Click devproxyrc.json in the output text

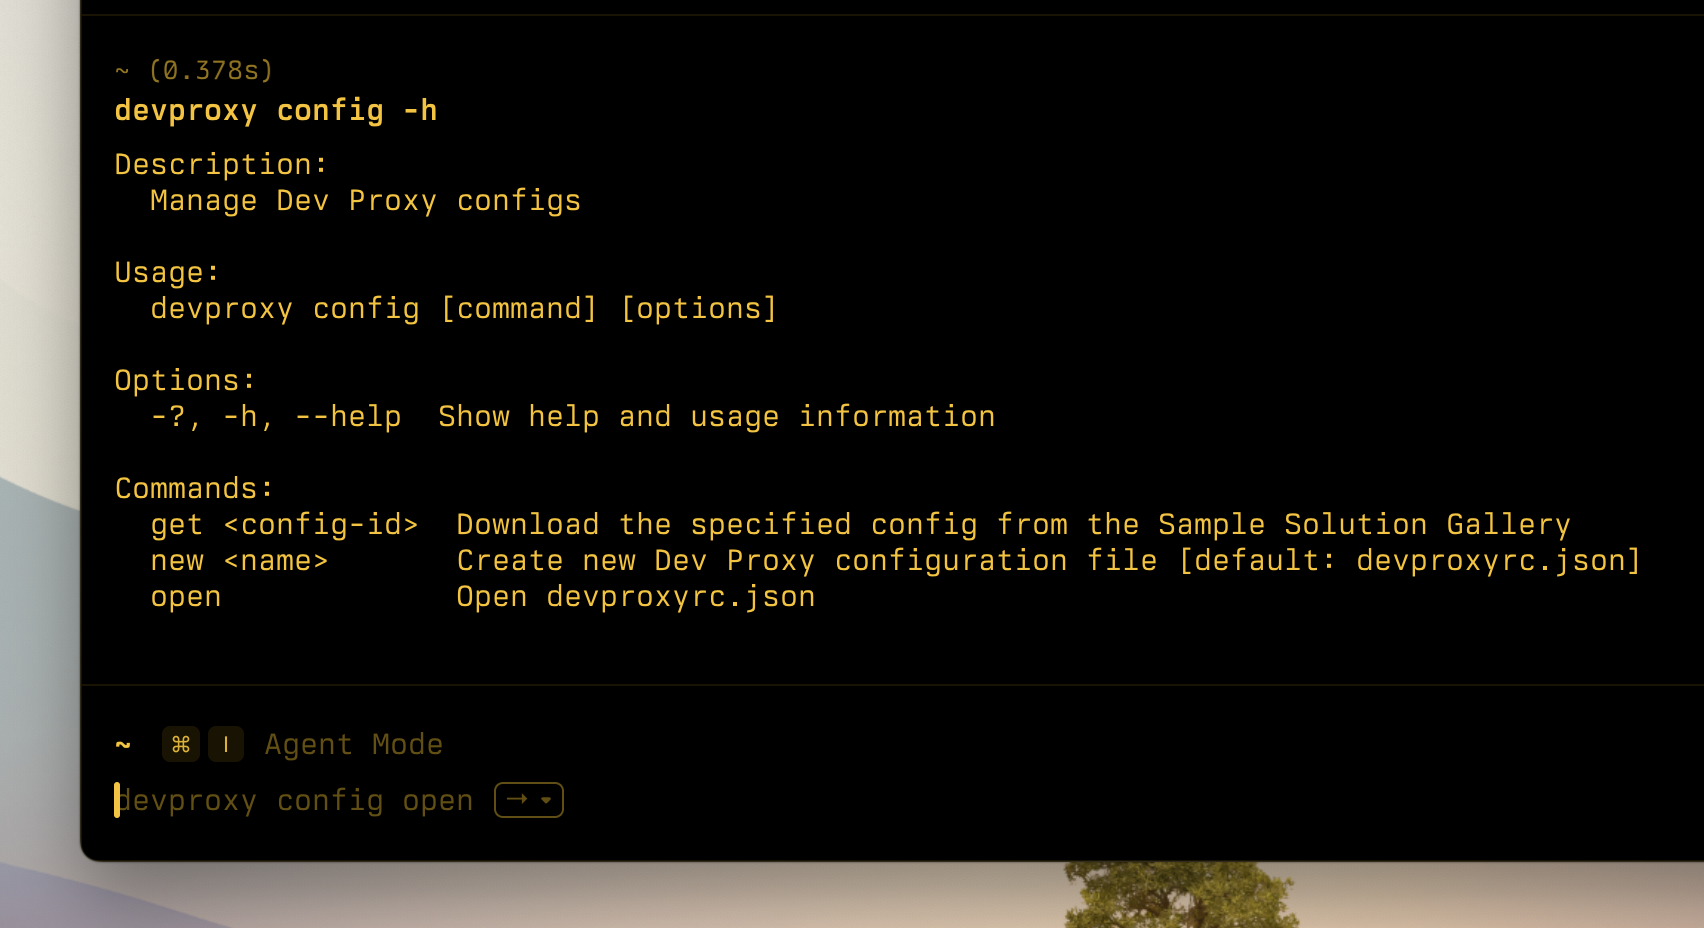679,596
